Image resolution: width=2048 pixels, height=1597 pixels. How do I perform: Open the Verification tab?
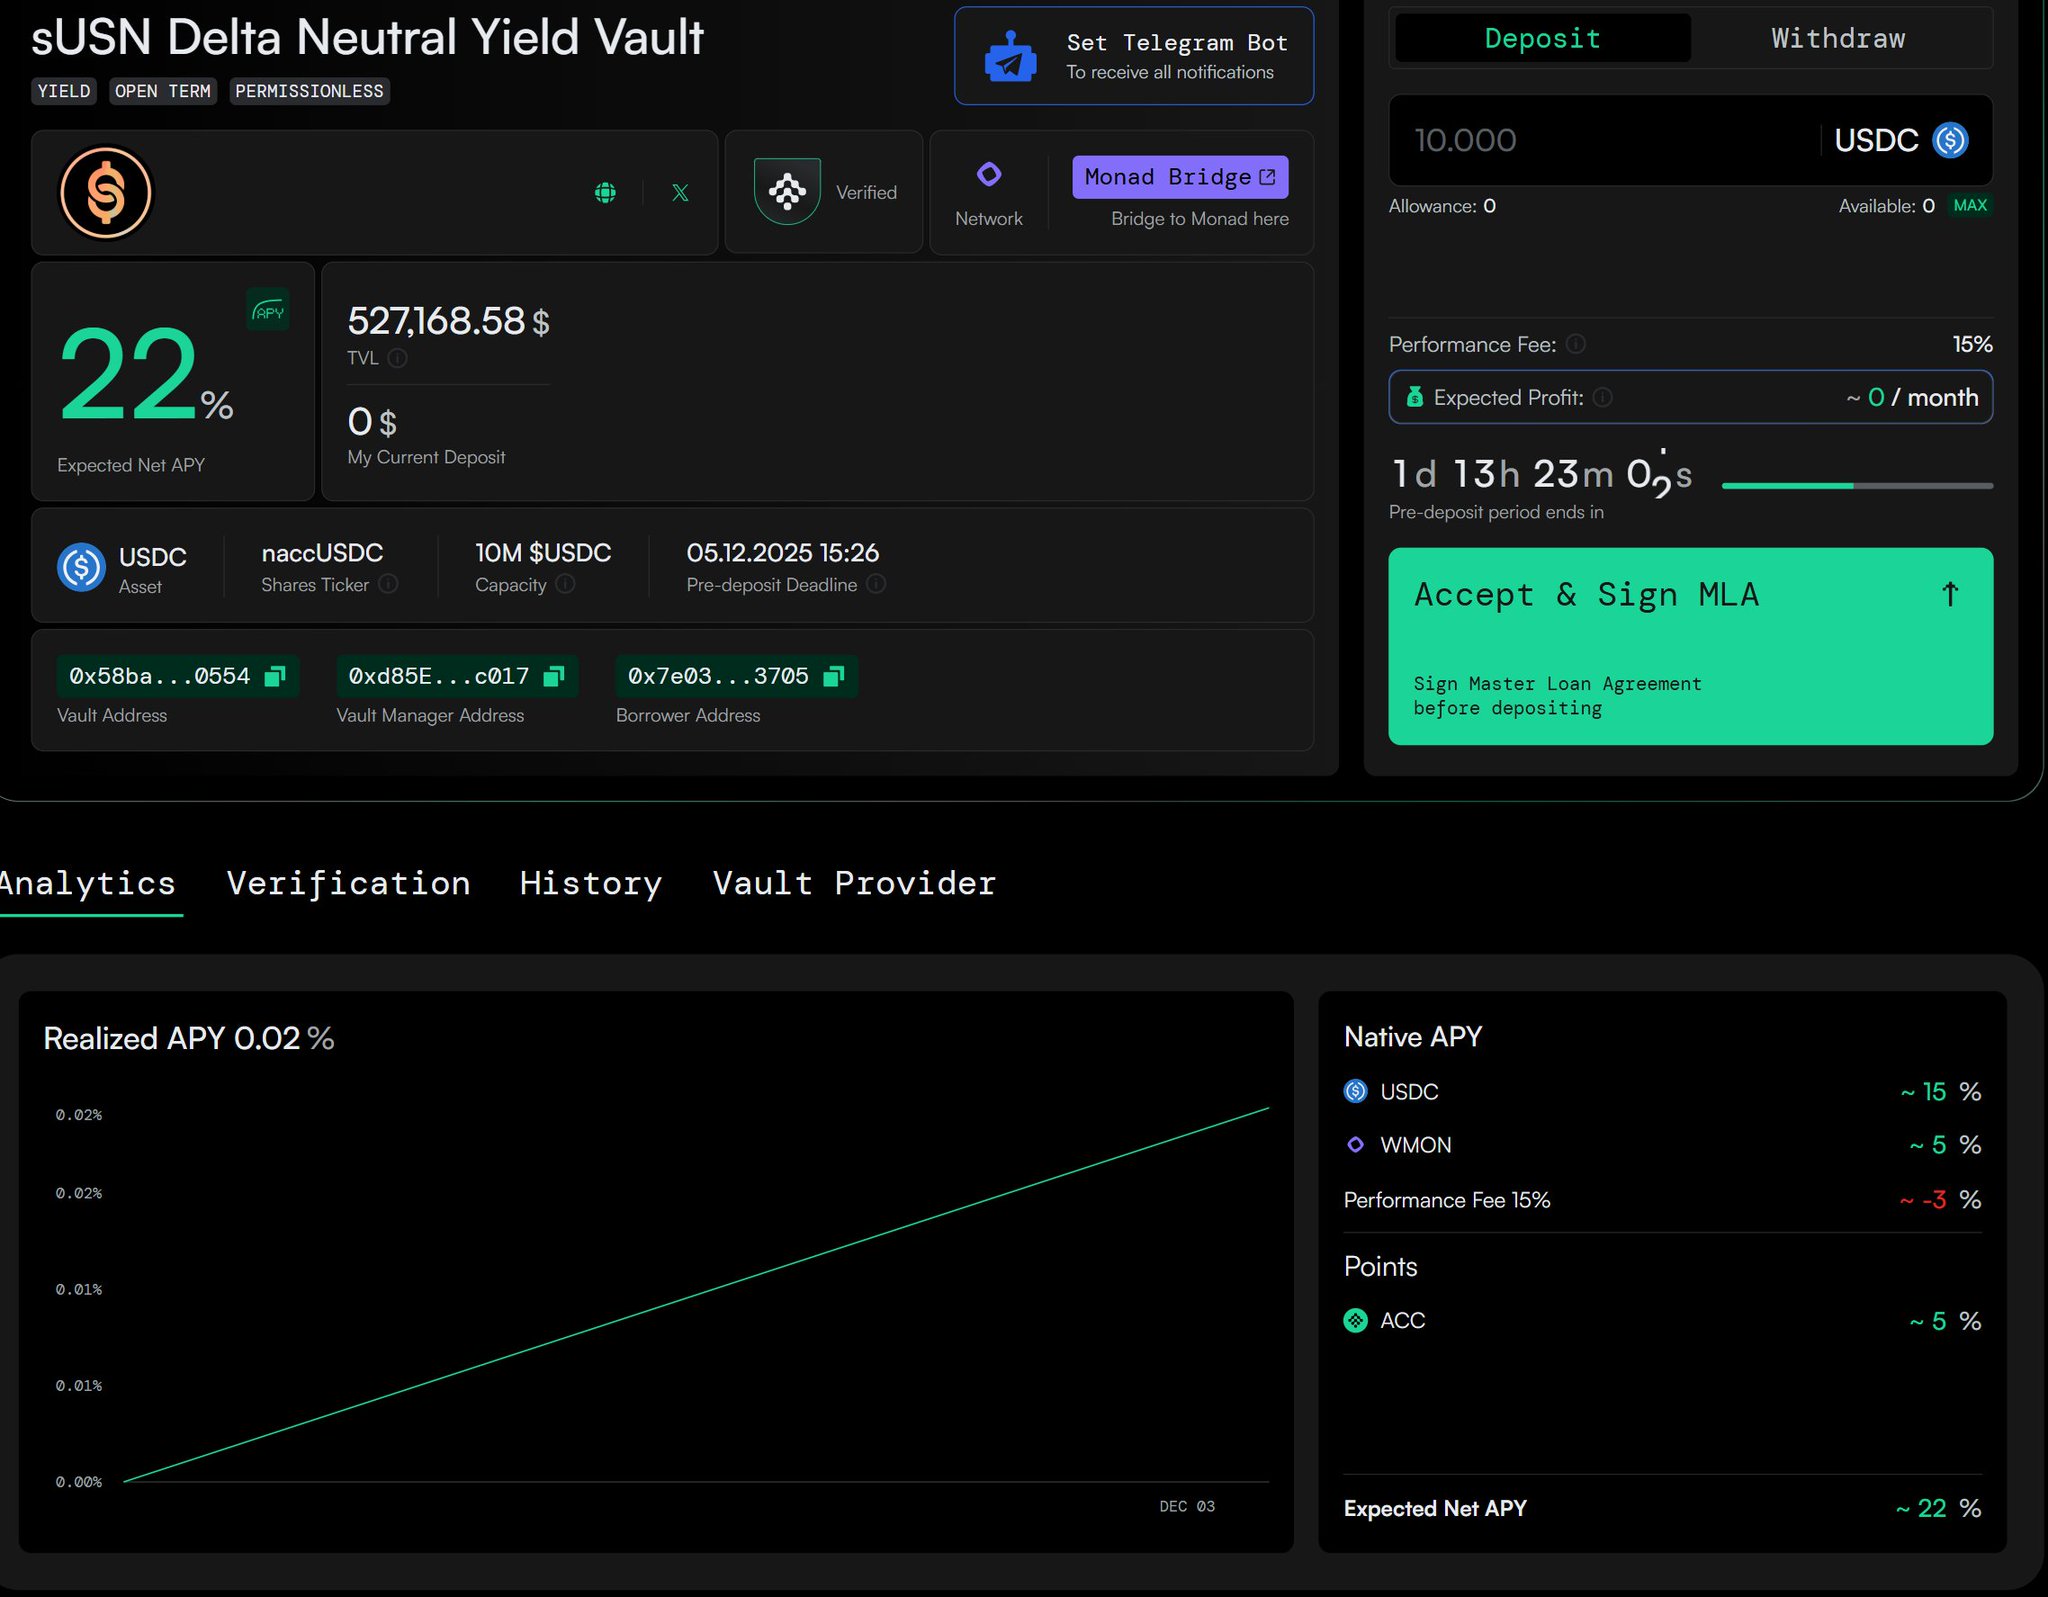(x=348, y=883)
